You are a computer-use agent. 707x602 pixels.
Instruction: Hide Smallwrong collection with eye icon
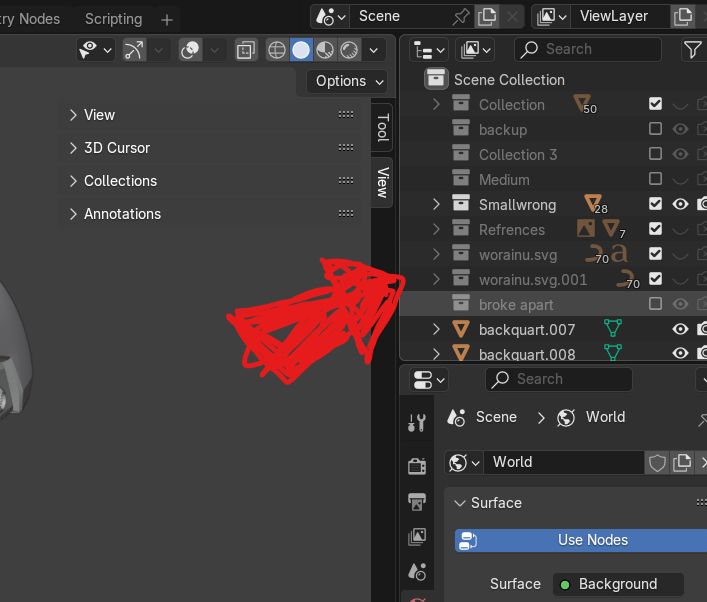click(x=680, y=204)
